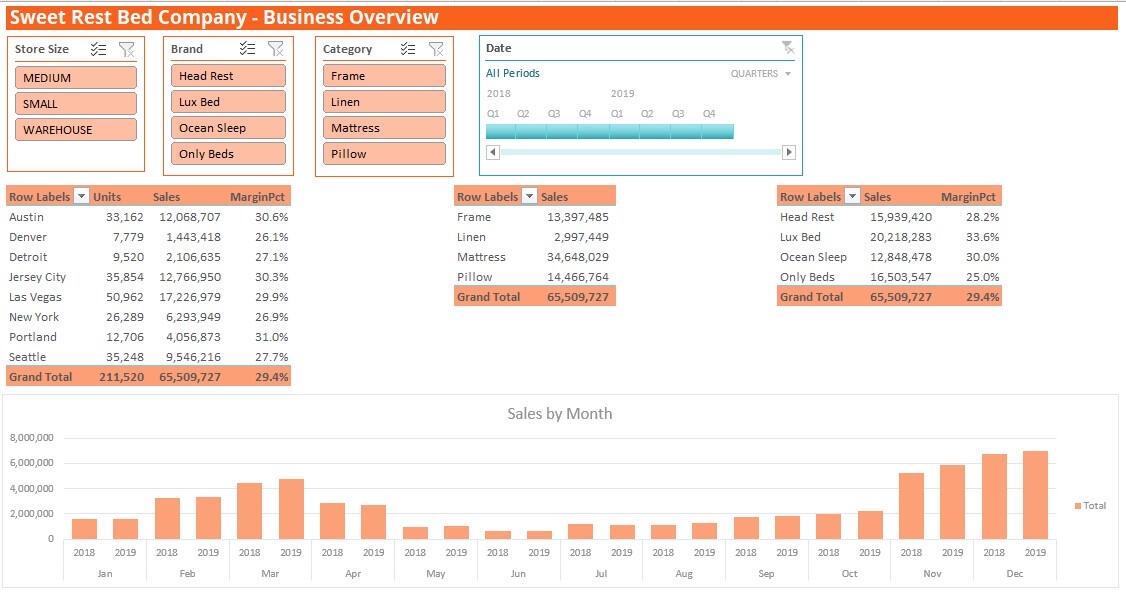Clear filter on Store Size slicer

point(126,49)
